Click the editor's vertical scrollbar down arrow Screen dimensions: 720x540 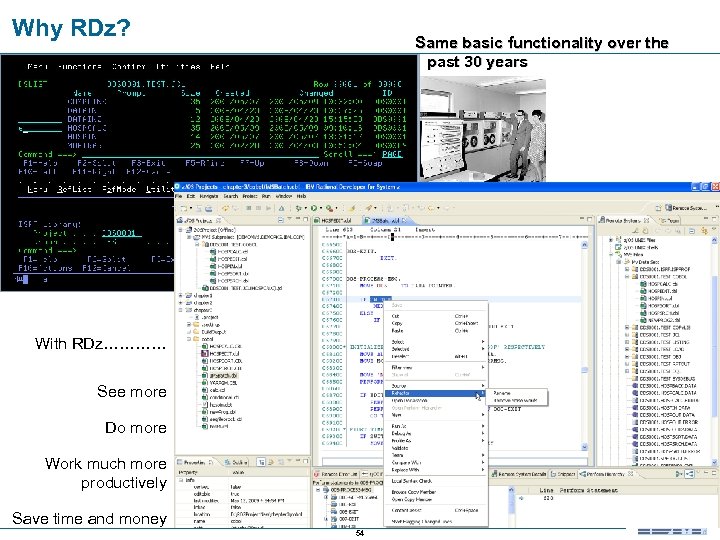(584, 447)
